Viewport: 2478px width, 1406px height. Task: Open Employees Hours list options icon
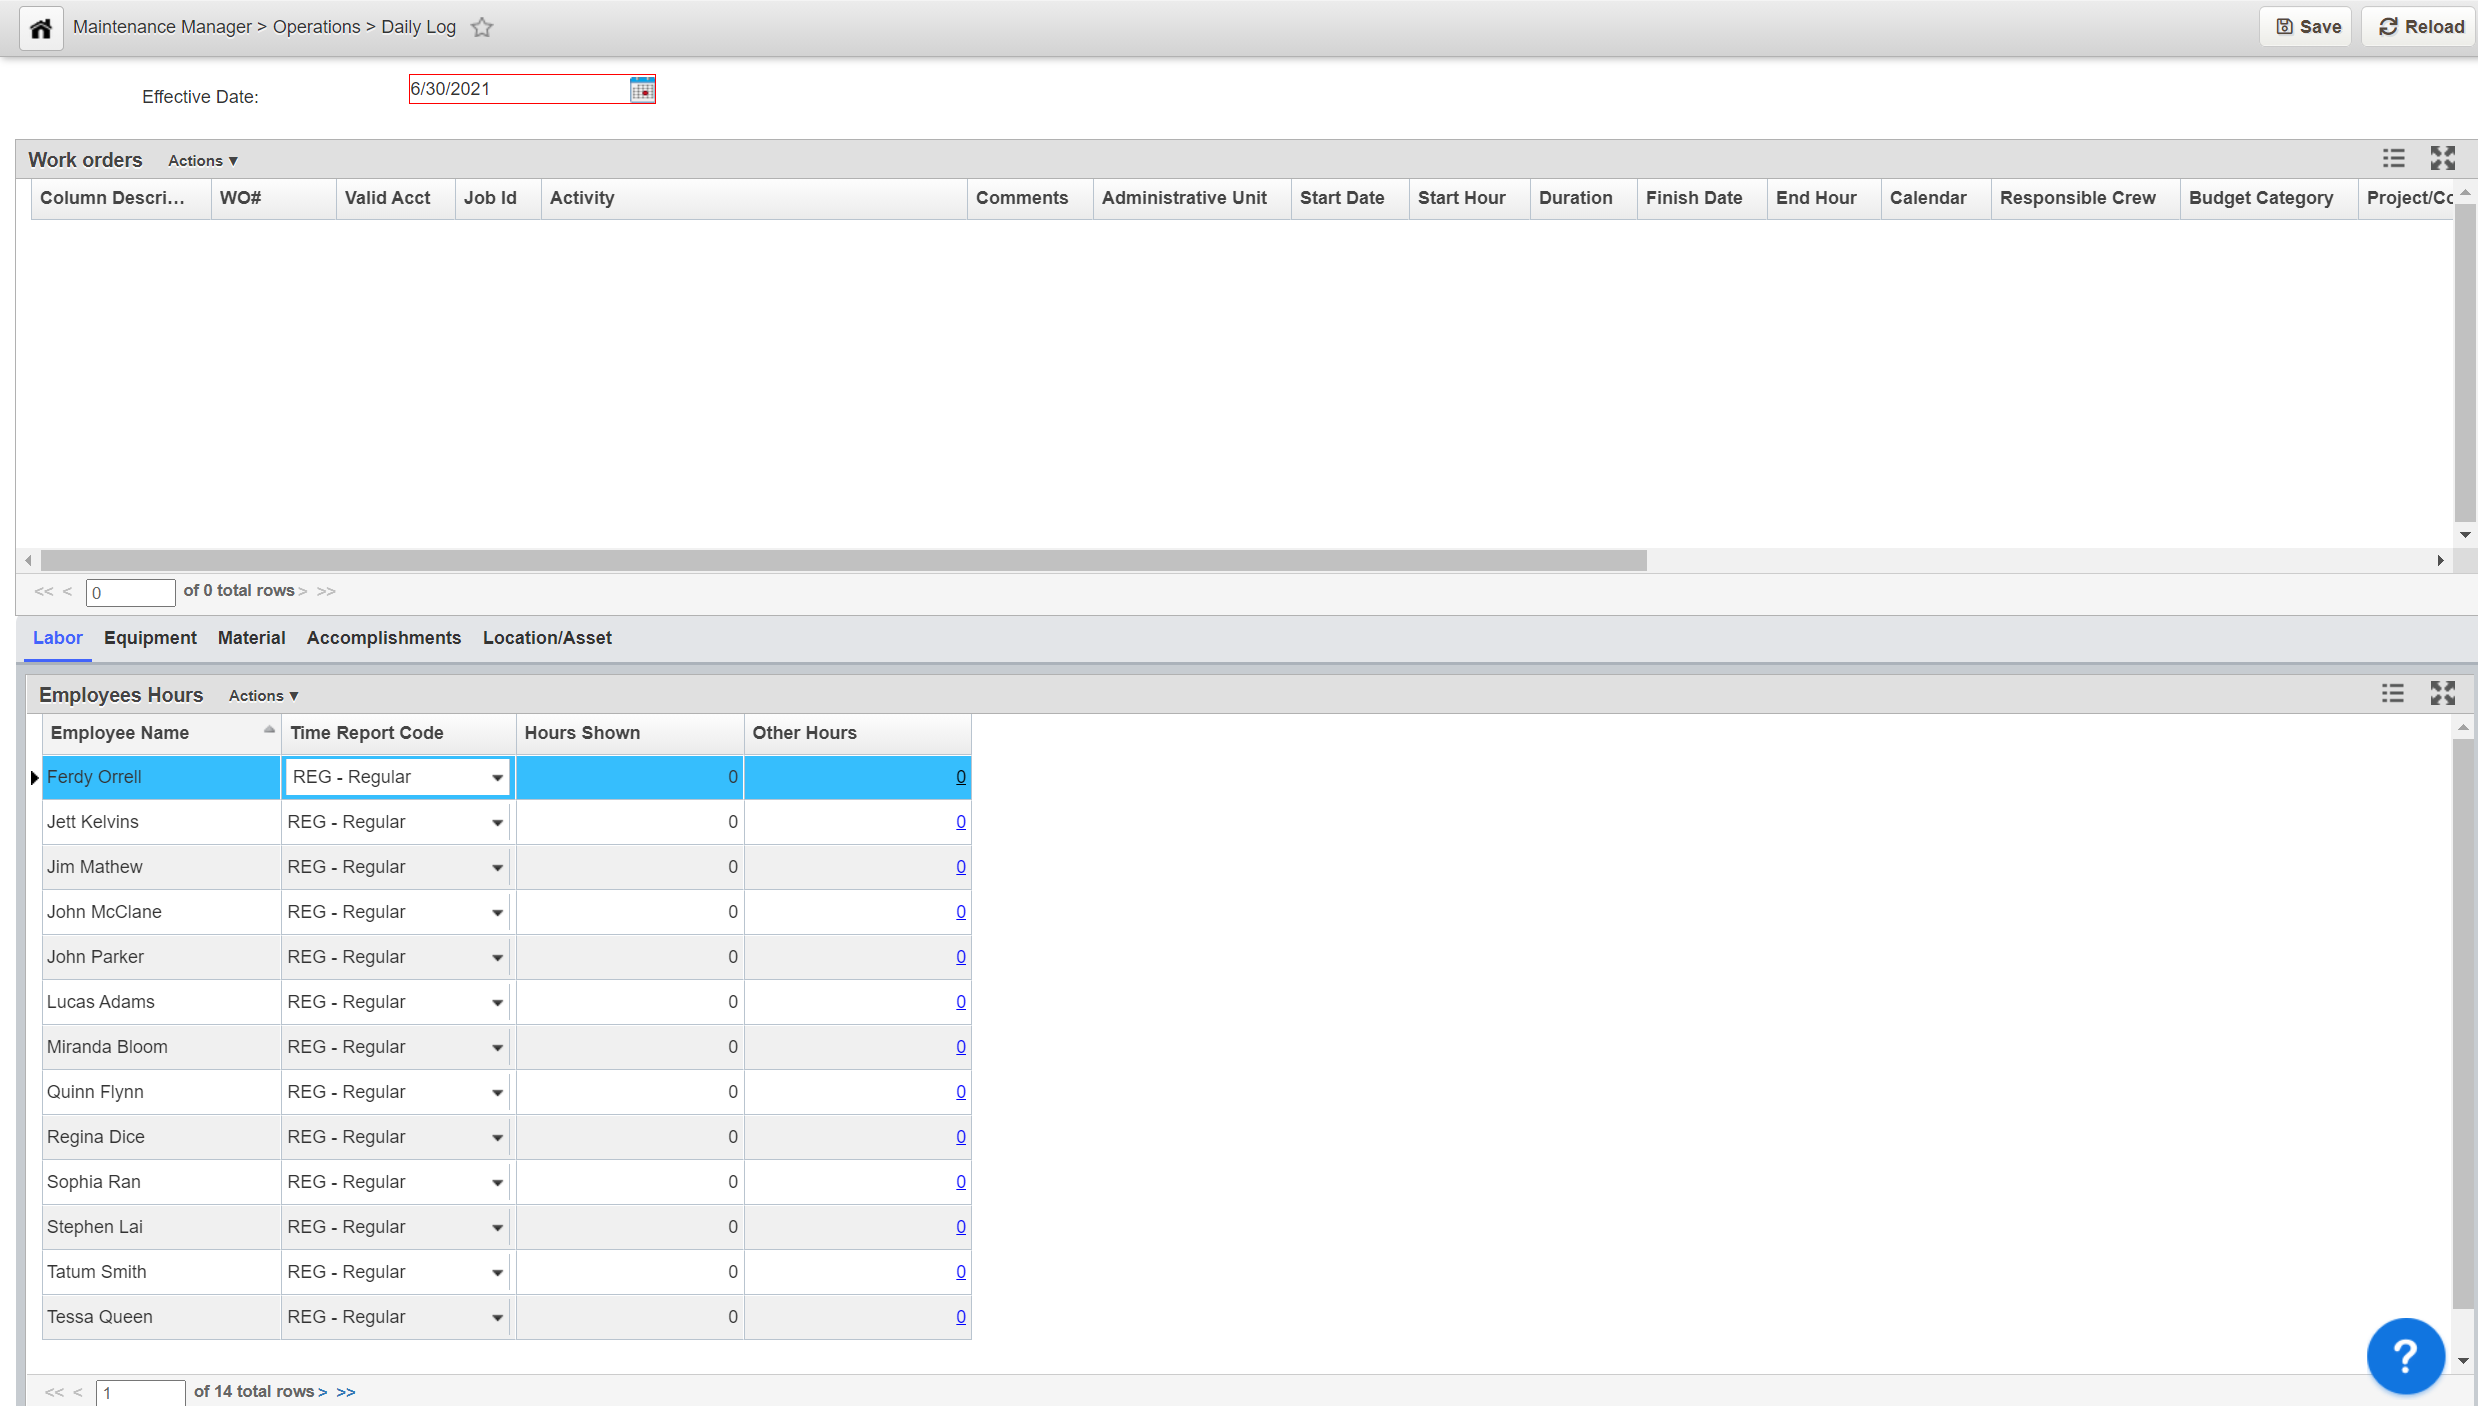[2393, 694]
